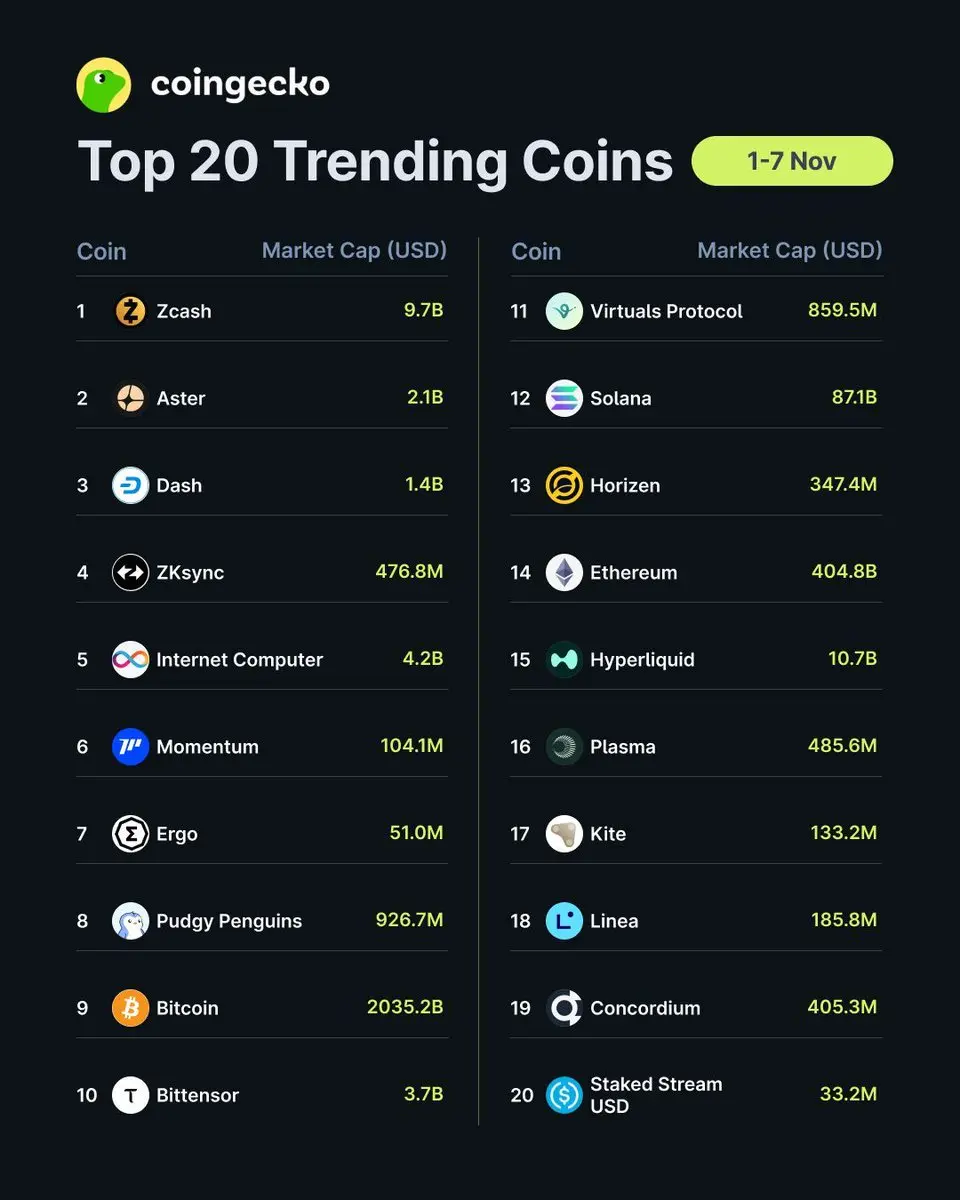Click the 1-7 Nov date badge
The height and width of the screenshot is (1200, 960).
tap(792, 161)
